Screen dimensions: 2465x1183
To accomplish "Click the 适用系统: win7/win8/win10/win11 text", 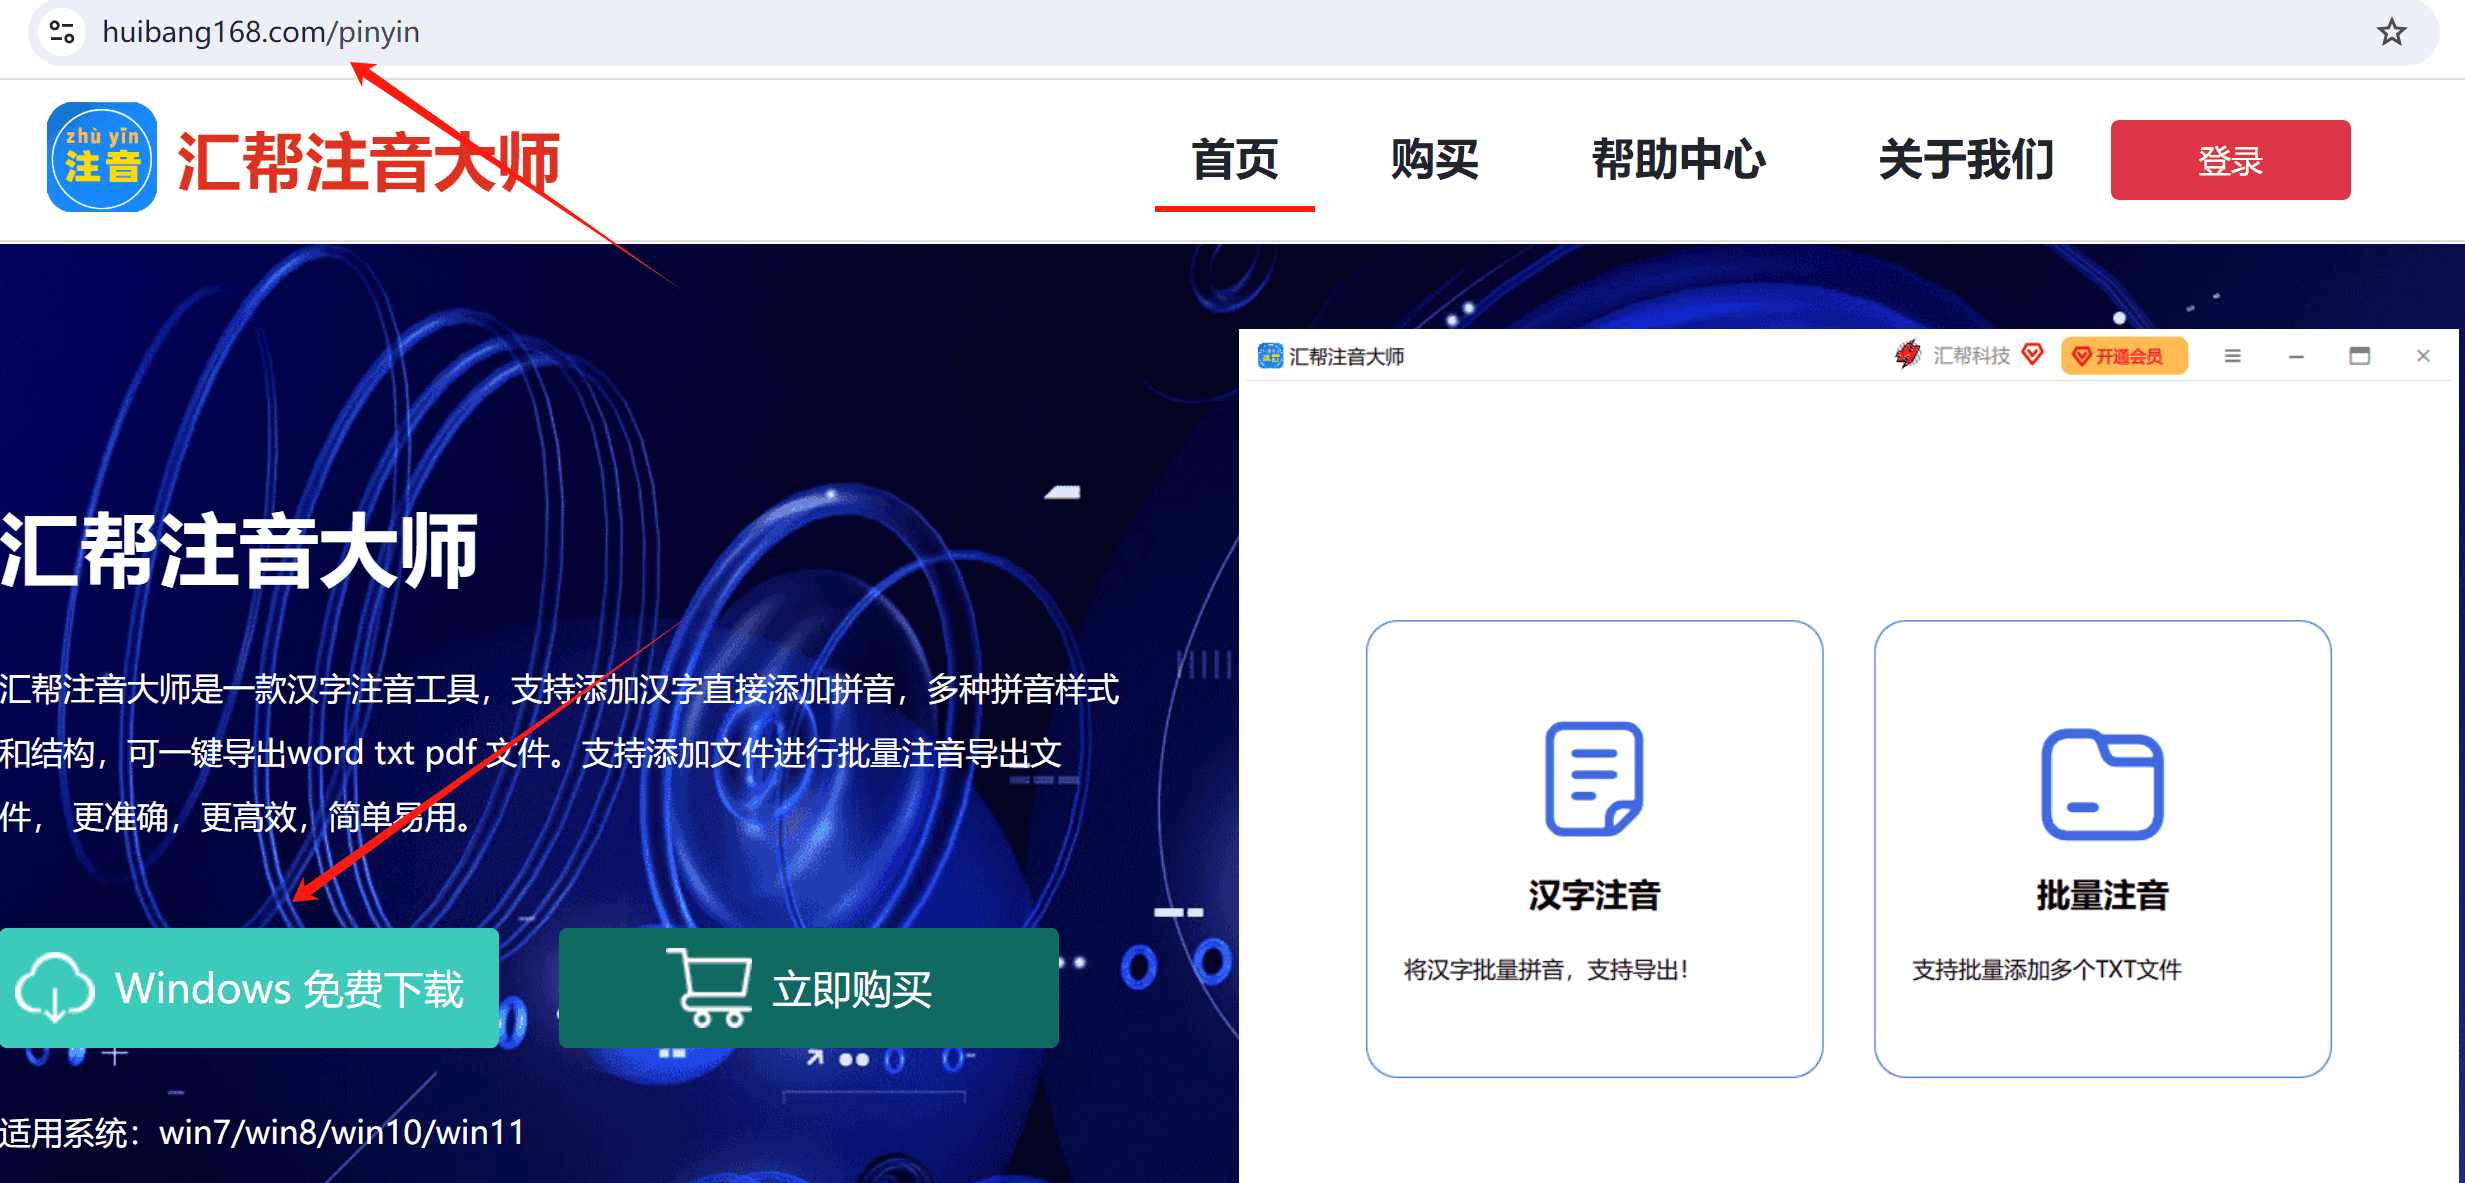I will (x=262, y=1132).
